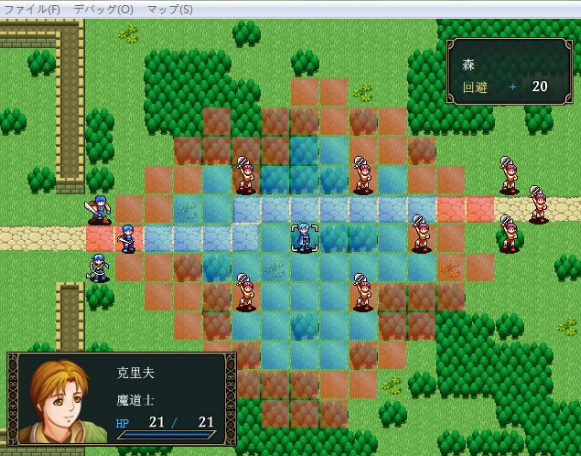Select the blue swordsman wielding the large blade
Screen dimensions: 581x456
click(98, 210)
